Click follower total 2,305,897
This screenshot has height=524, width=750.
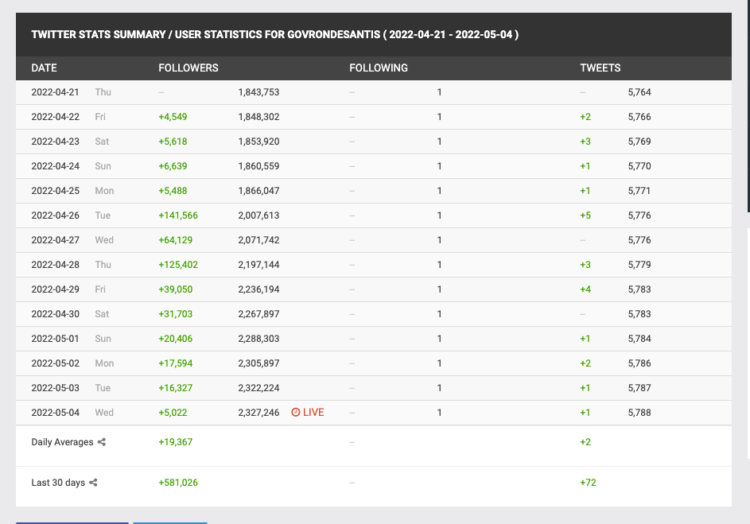click(x=259, y=363)
